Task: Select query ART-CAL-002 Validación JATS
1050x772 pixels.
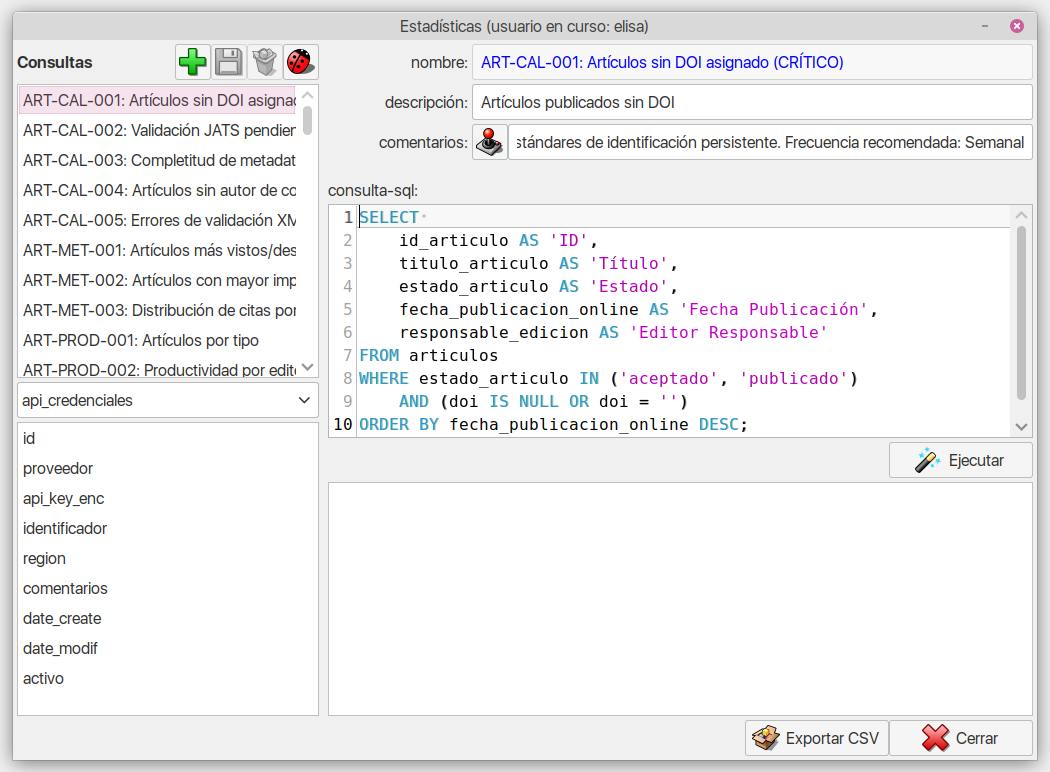Action: (x=159, y=130)
